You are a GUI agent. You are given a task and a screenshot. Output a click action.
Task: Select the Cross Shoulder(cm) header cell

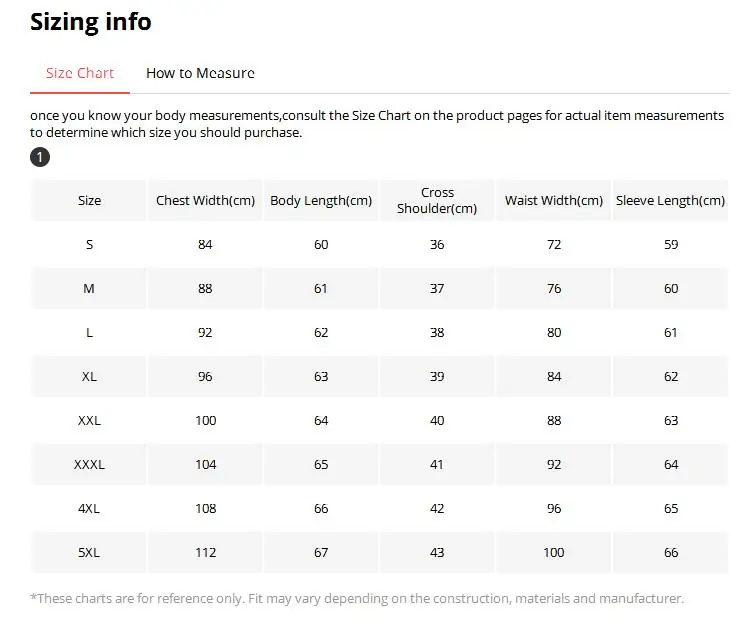pyautogui.click(x=437, y=200)
